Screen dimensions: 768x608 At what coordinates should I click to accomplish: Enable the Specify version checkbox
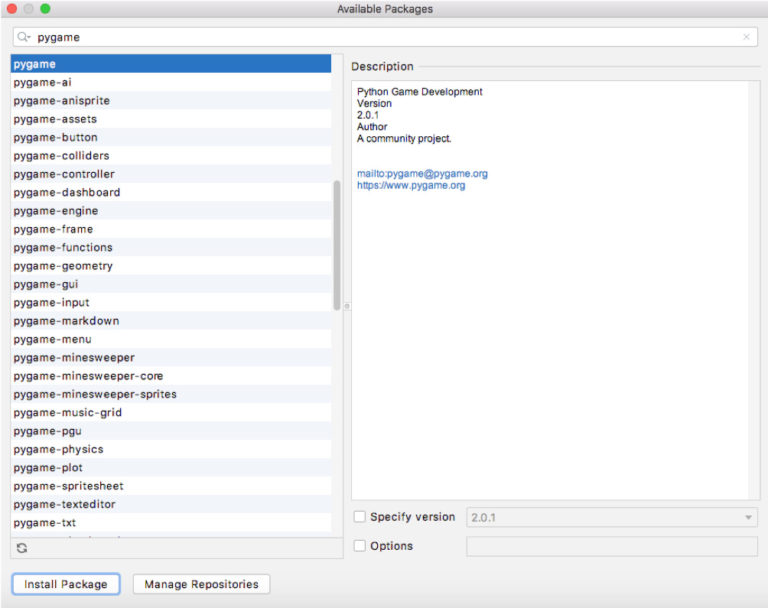[x=360, y=517]
